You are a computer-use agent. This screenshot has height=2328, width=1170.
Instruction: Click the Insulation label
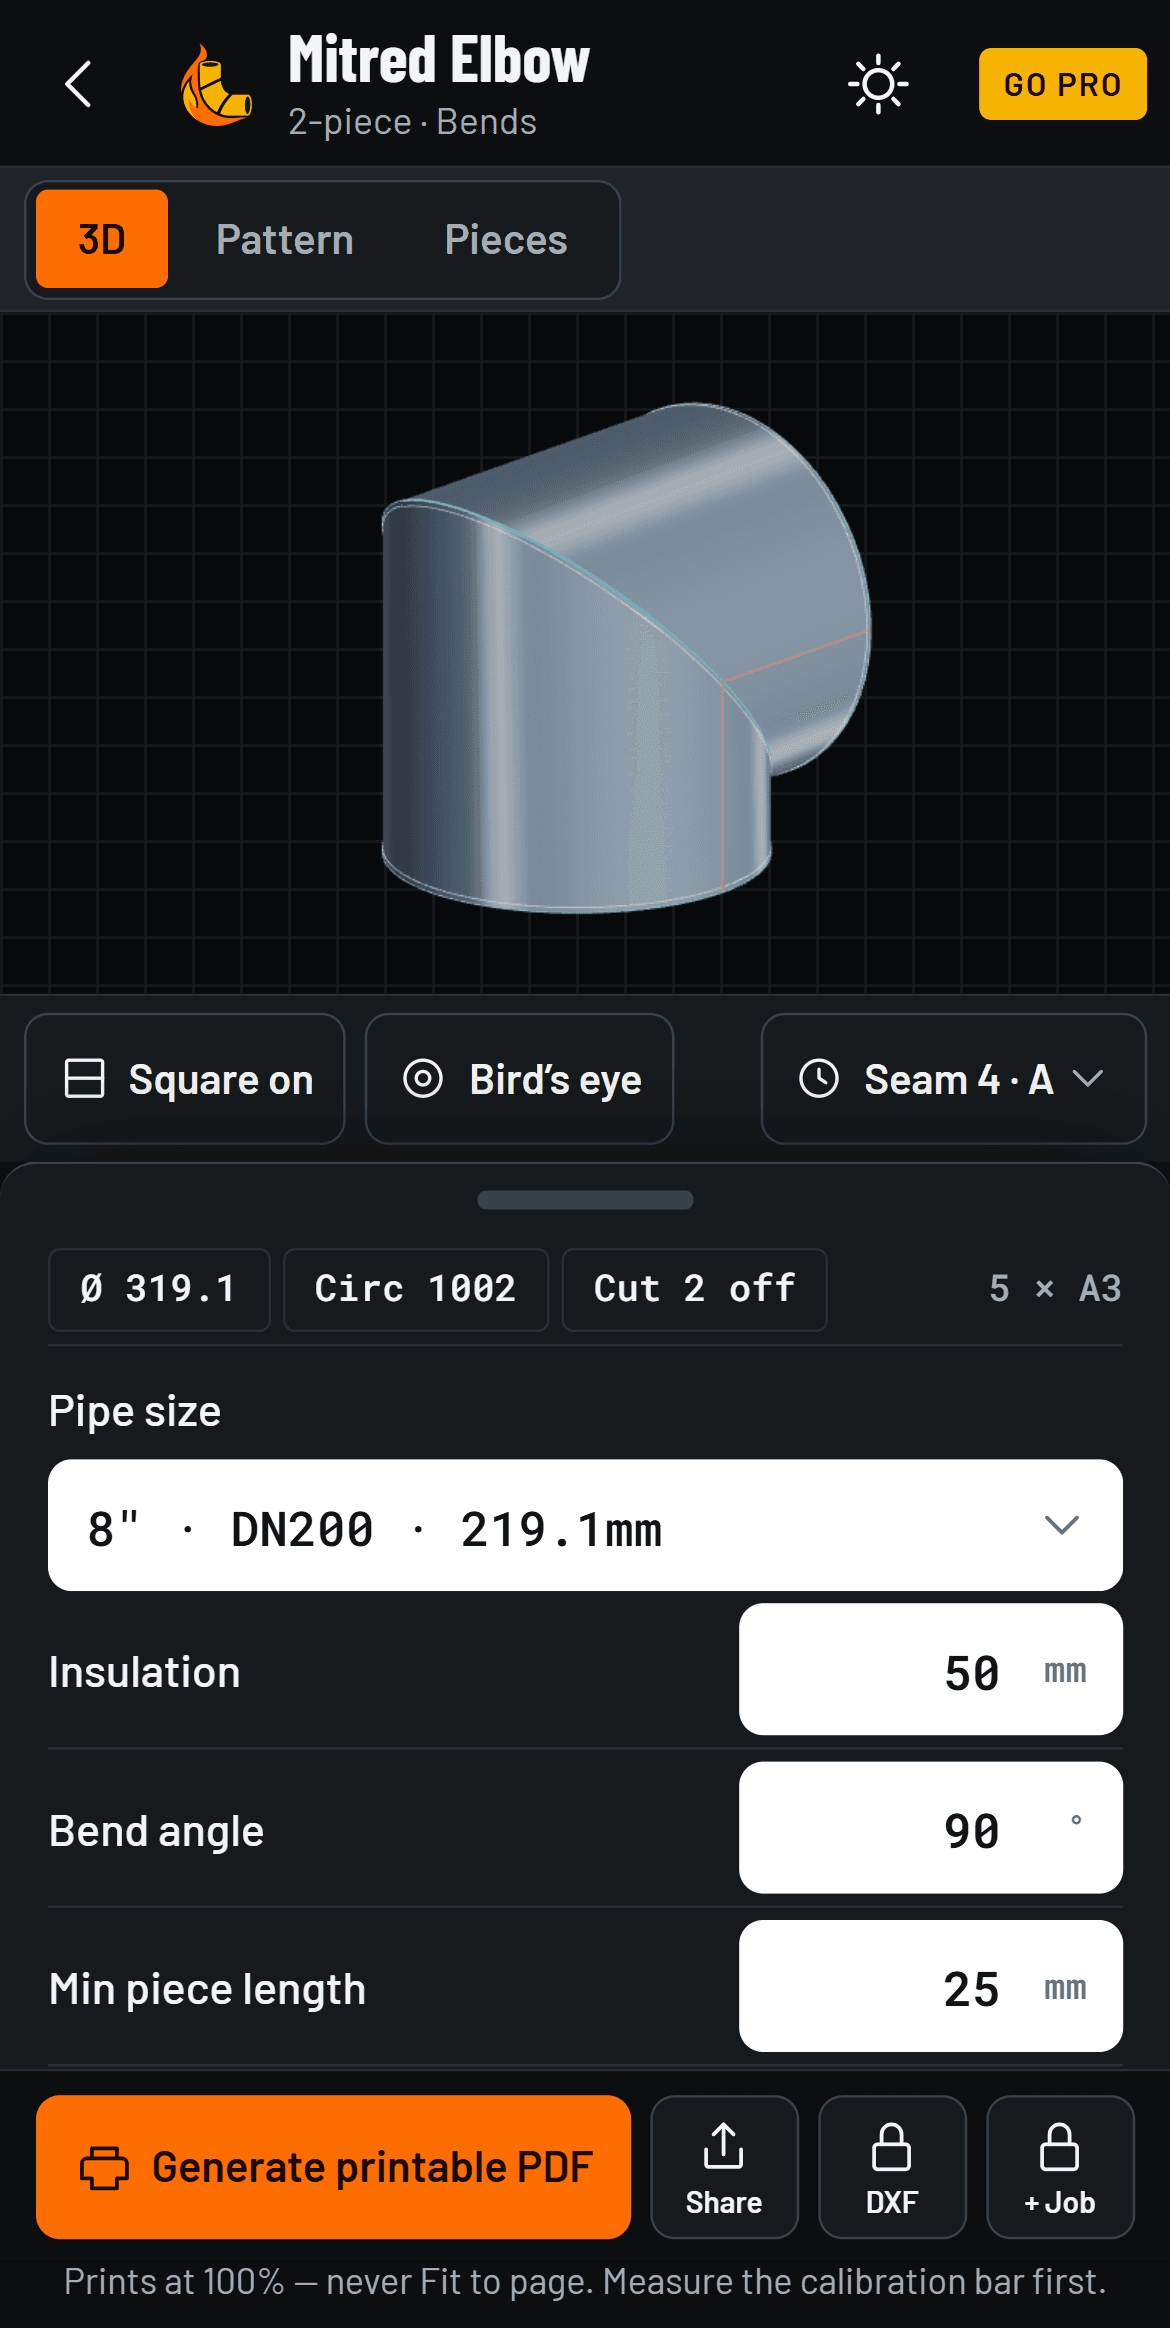(145, 1672)
